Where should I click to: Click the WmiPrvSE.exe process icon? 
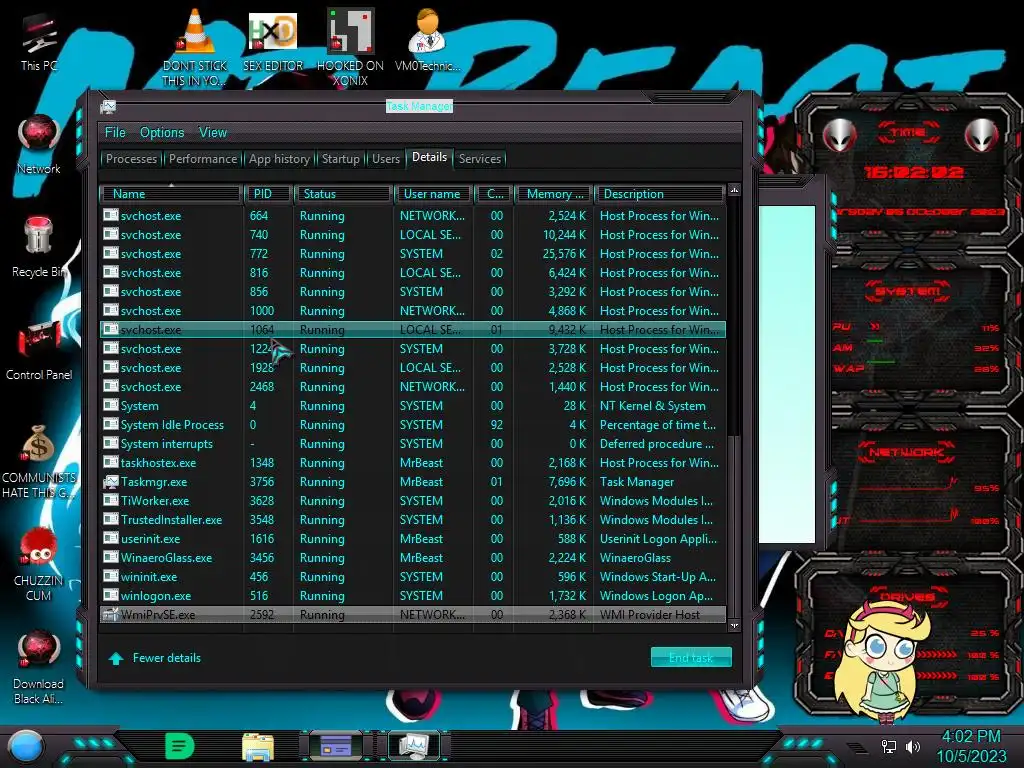tap(110, 615)
